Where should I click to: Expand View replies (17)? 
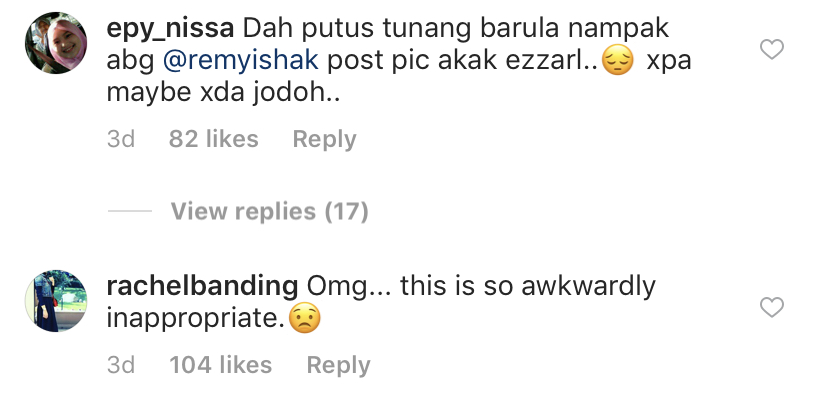click(x=269, y=211)
